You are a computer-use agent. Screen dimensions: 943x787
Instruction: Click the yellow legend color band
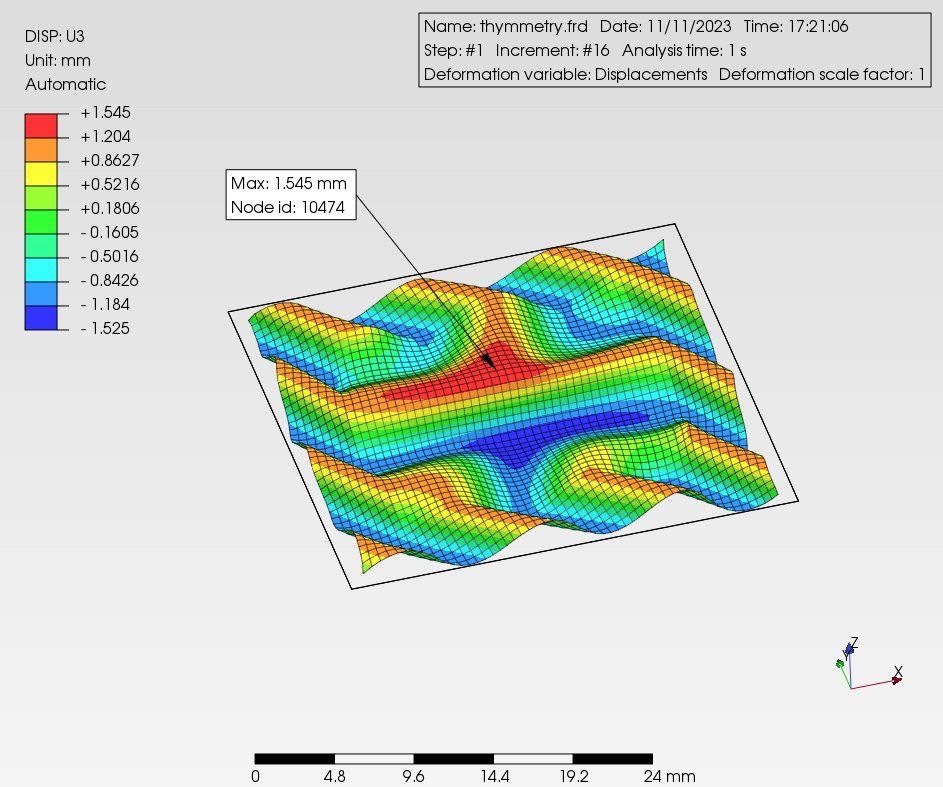(x=41, y=173)
